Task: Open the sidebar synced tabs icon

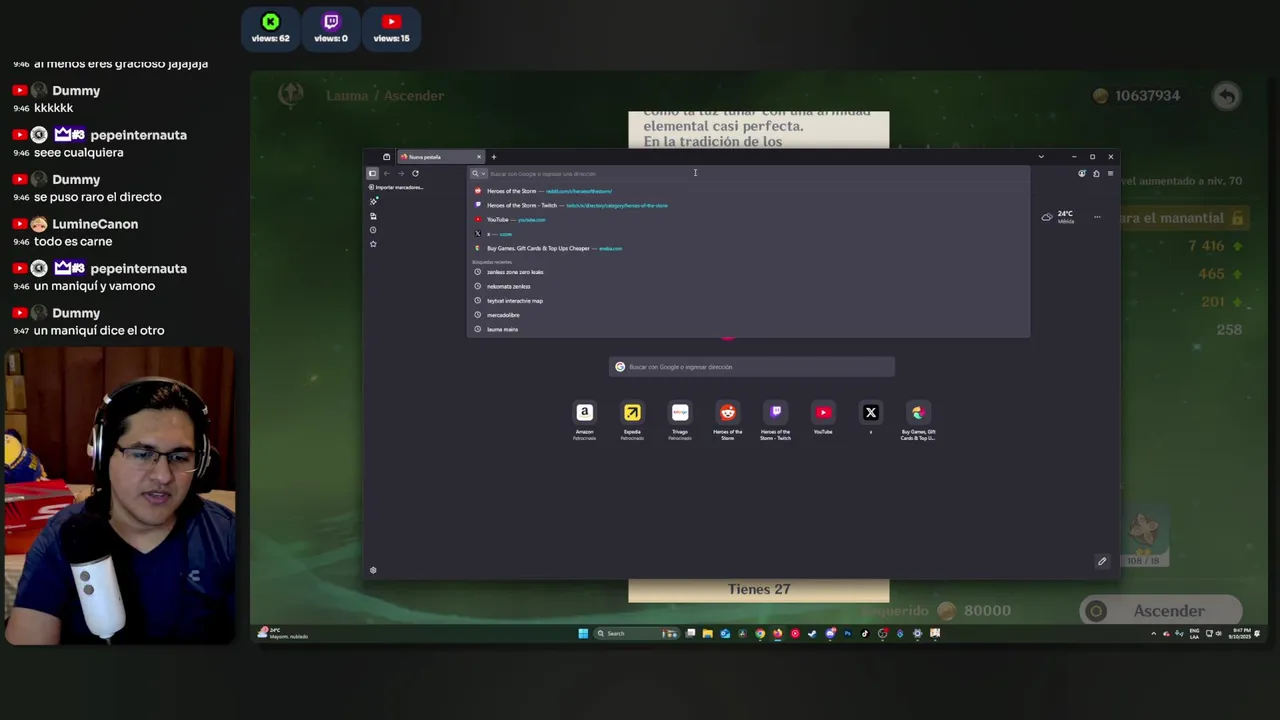Action: point(373,216)
